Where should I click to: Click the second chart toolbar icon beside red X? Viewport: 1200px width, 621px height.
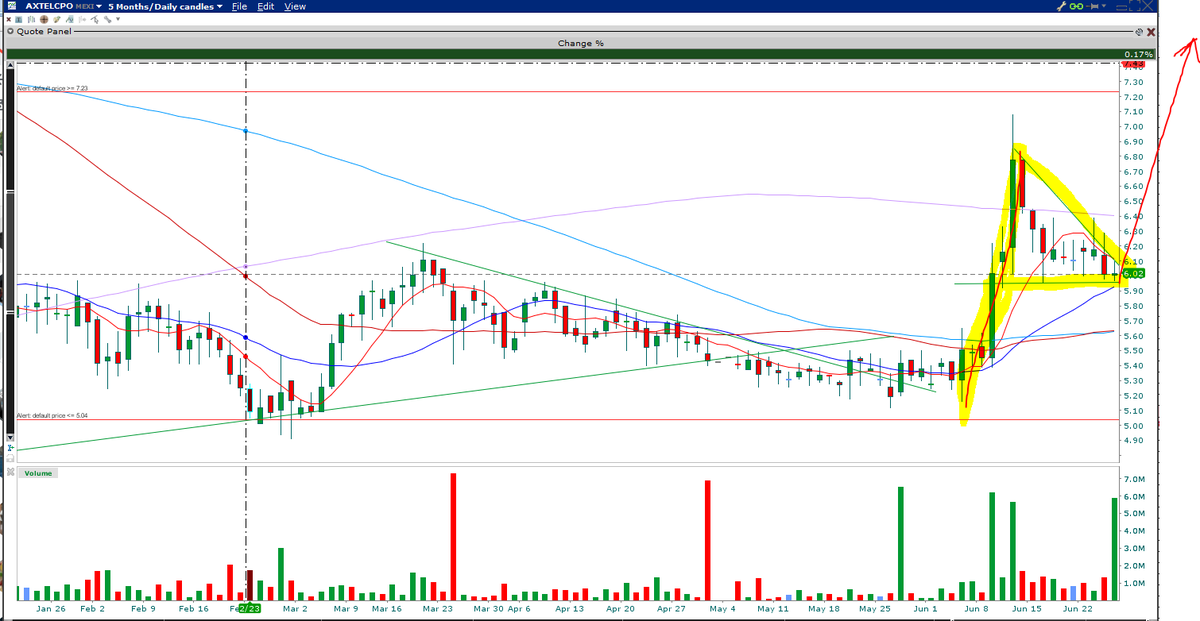coord(19,19)
